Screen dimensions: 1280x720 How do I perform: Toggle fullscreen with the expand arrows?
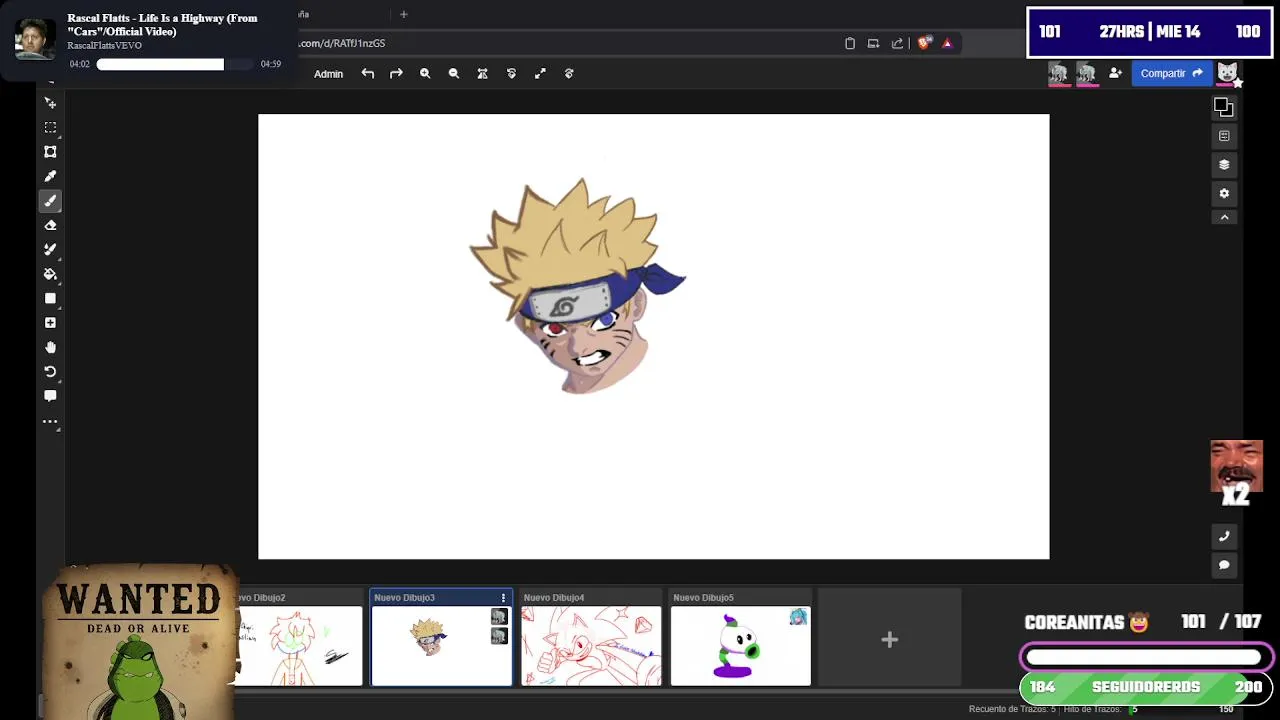point(540,73)
